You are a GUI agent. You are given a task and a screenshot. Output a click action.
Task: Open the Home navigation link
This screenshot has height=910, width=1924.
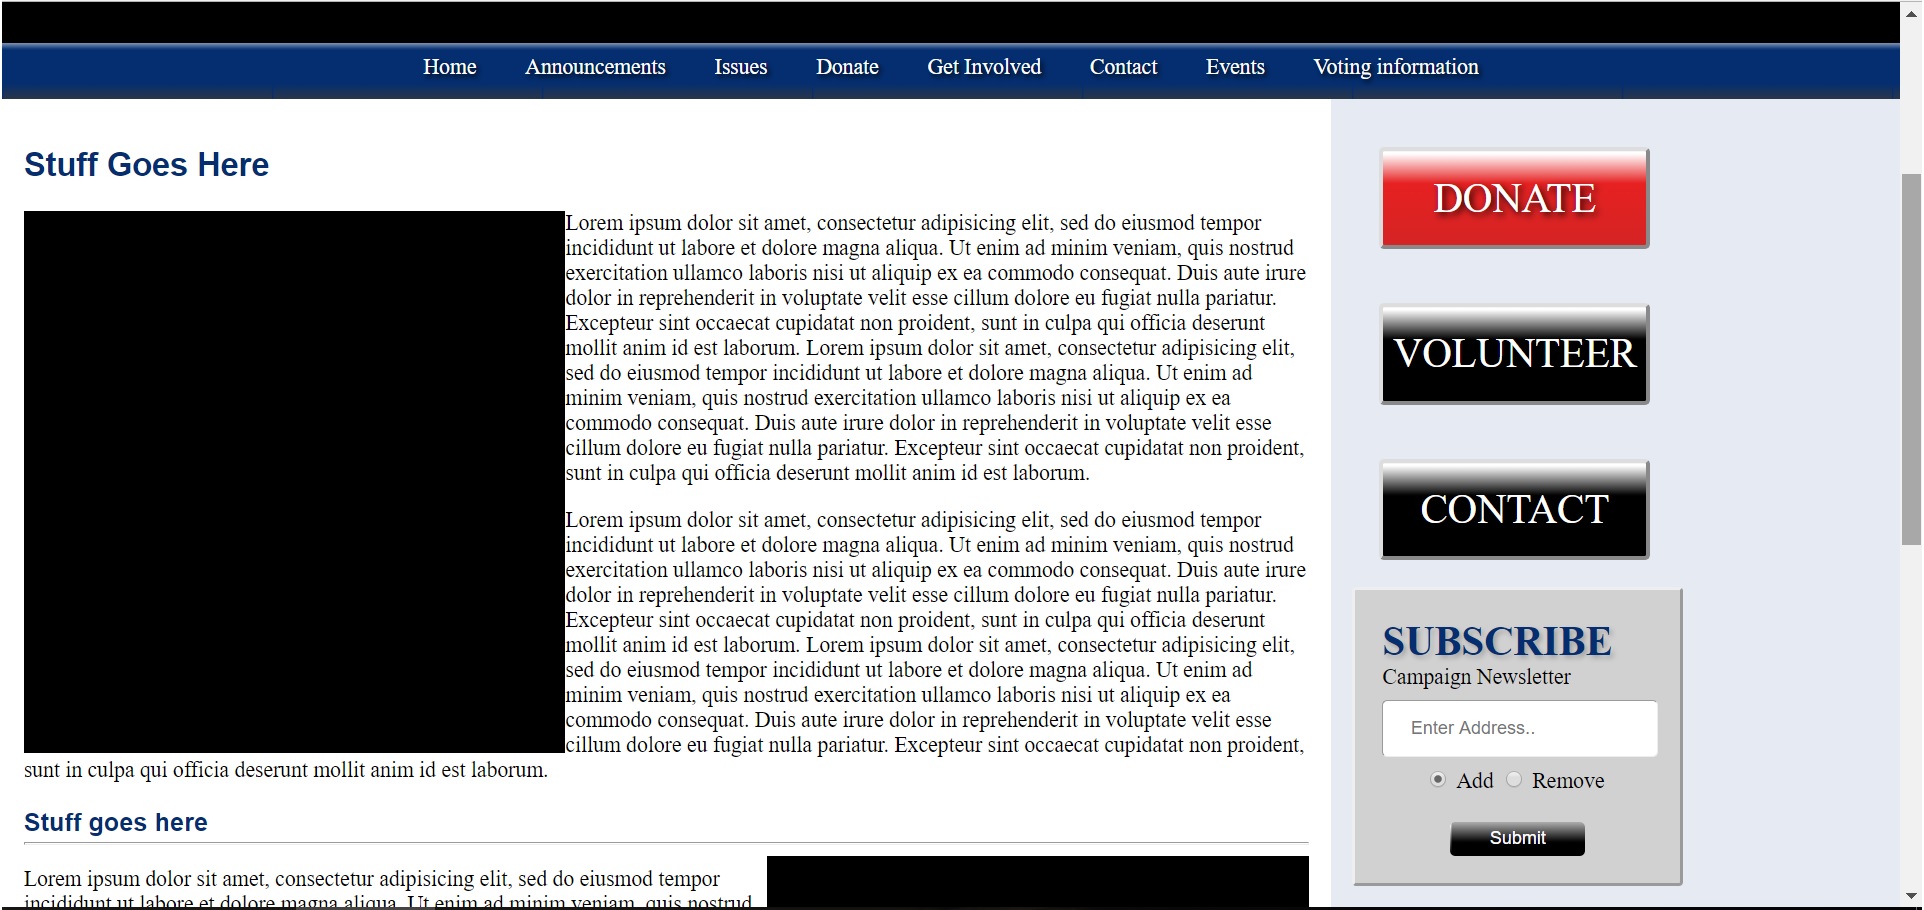pos(449,67)
